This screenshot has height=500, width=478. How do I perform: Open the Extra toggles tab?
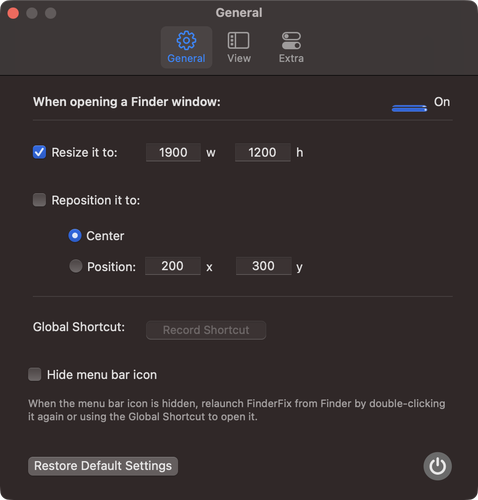291,47
